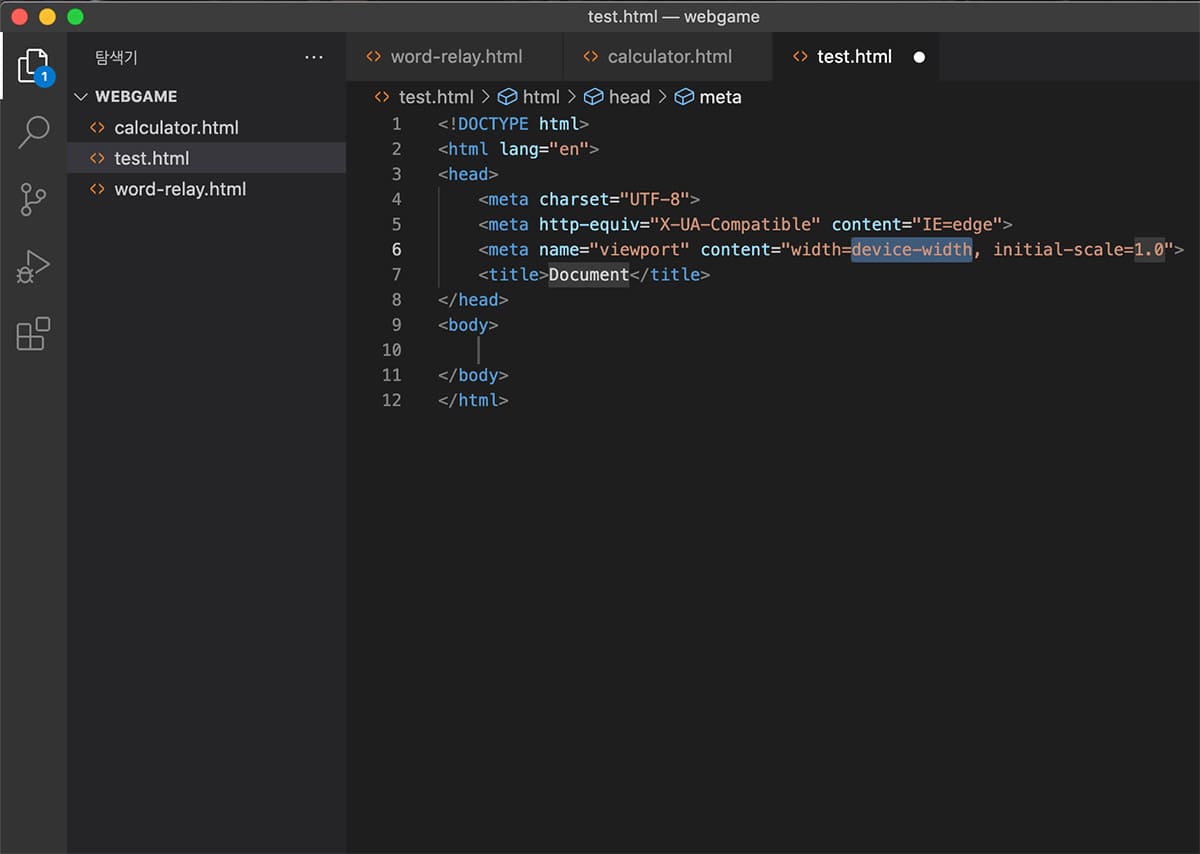This screenshot has width=1200, height=854.
Task: Collapse the WEBGAME folder in Explorer
Action: (80, 96)
